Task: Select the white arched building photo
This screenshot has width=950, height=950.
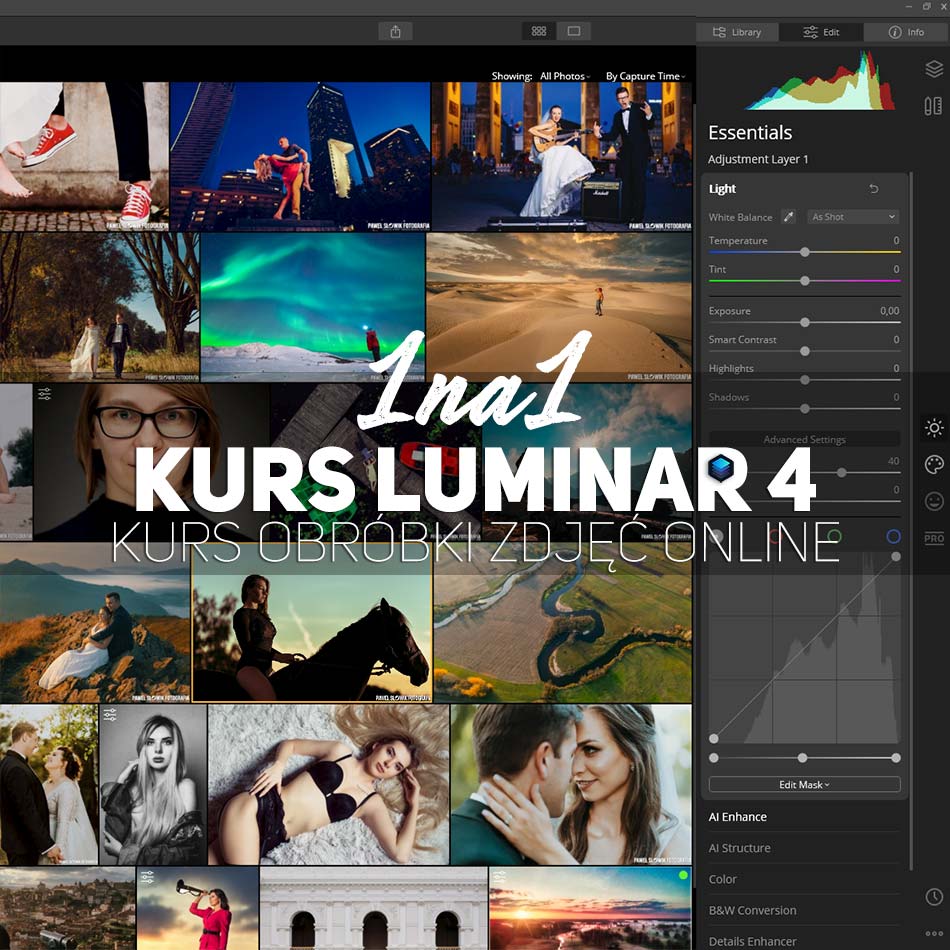Action: point(373,908)
